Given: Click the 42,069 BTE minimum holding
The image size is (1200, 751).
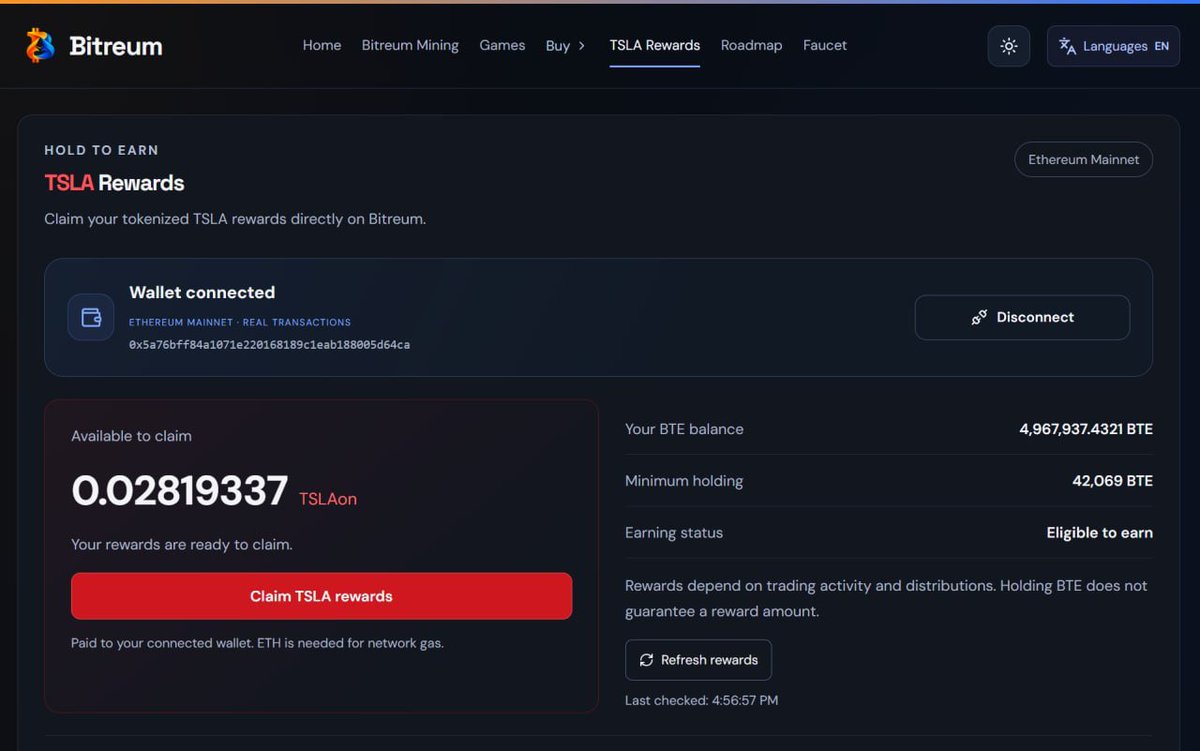Looking at the screenshot, I should tap(1112, 481).
